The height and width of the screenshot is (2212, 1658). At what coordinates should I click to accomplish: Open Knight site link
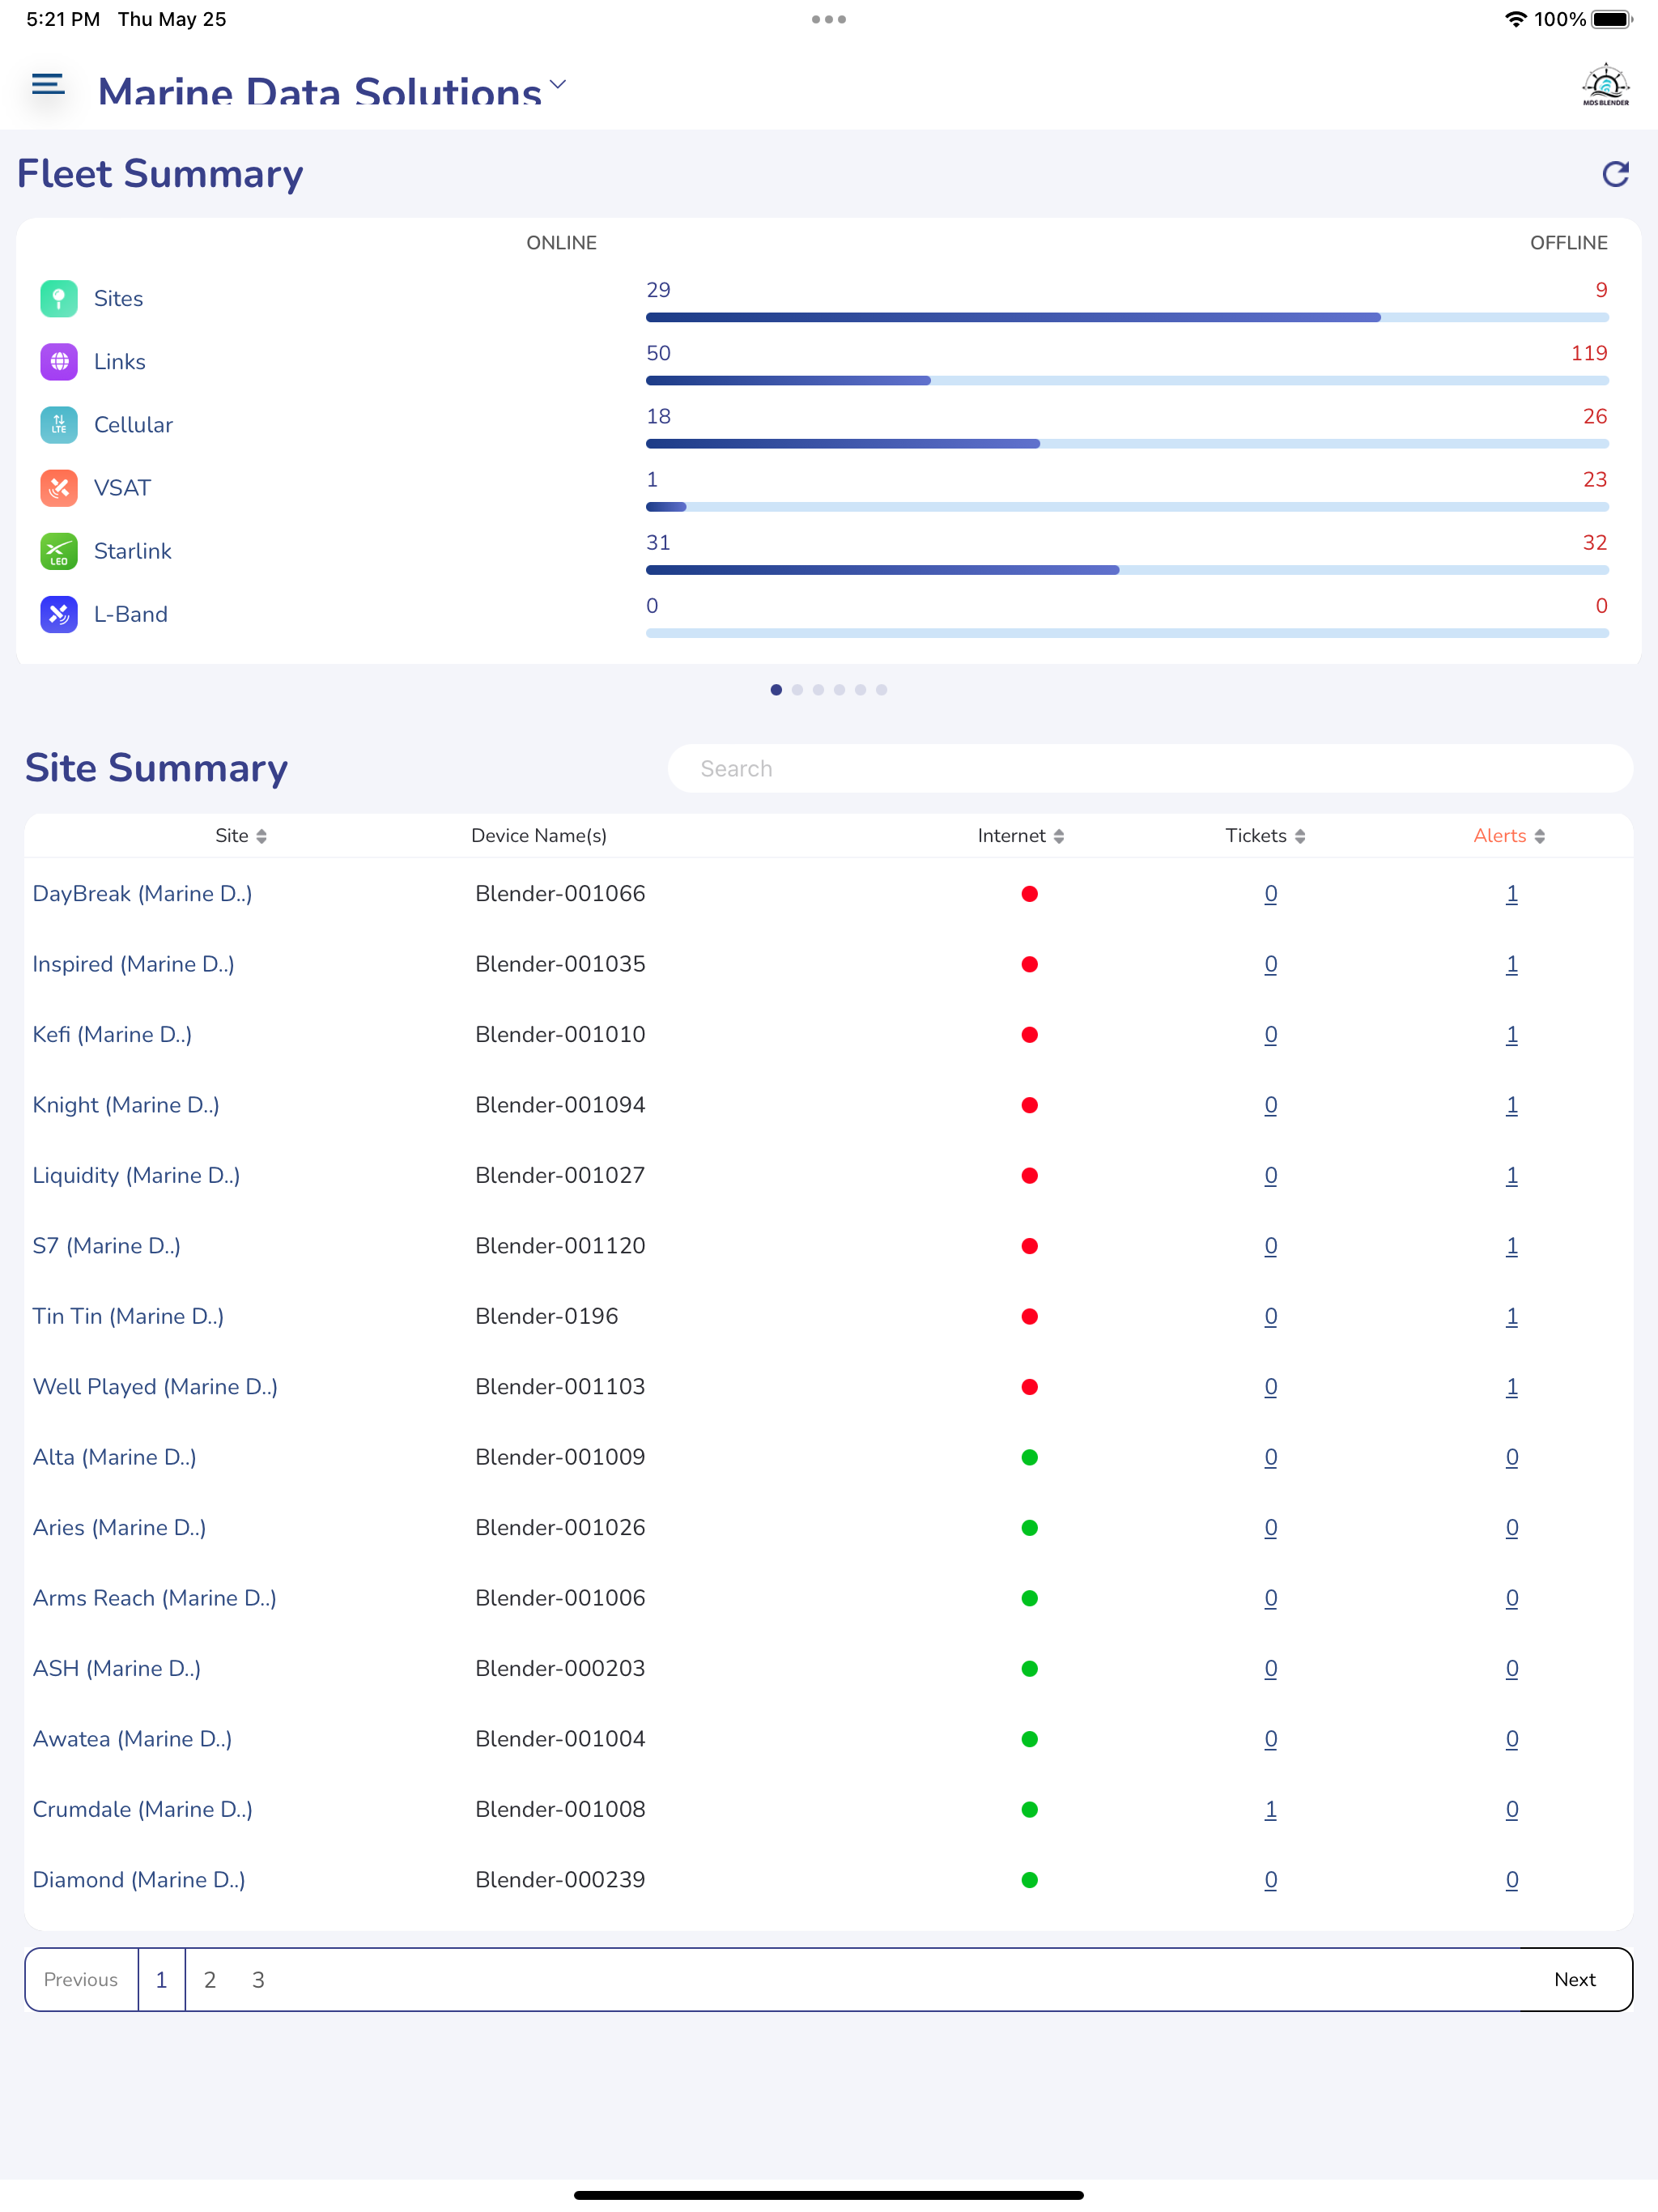coord(126,1104)
